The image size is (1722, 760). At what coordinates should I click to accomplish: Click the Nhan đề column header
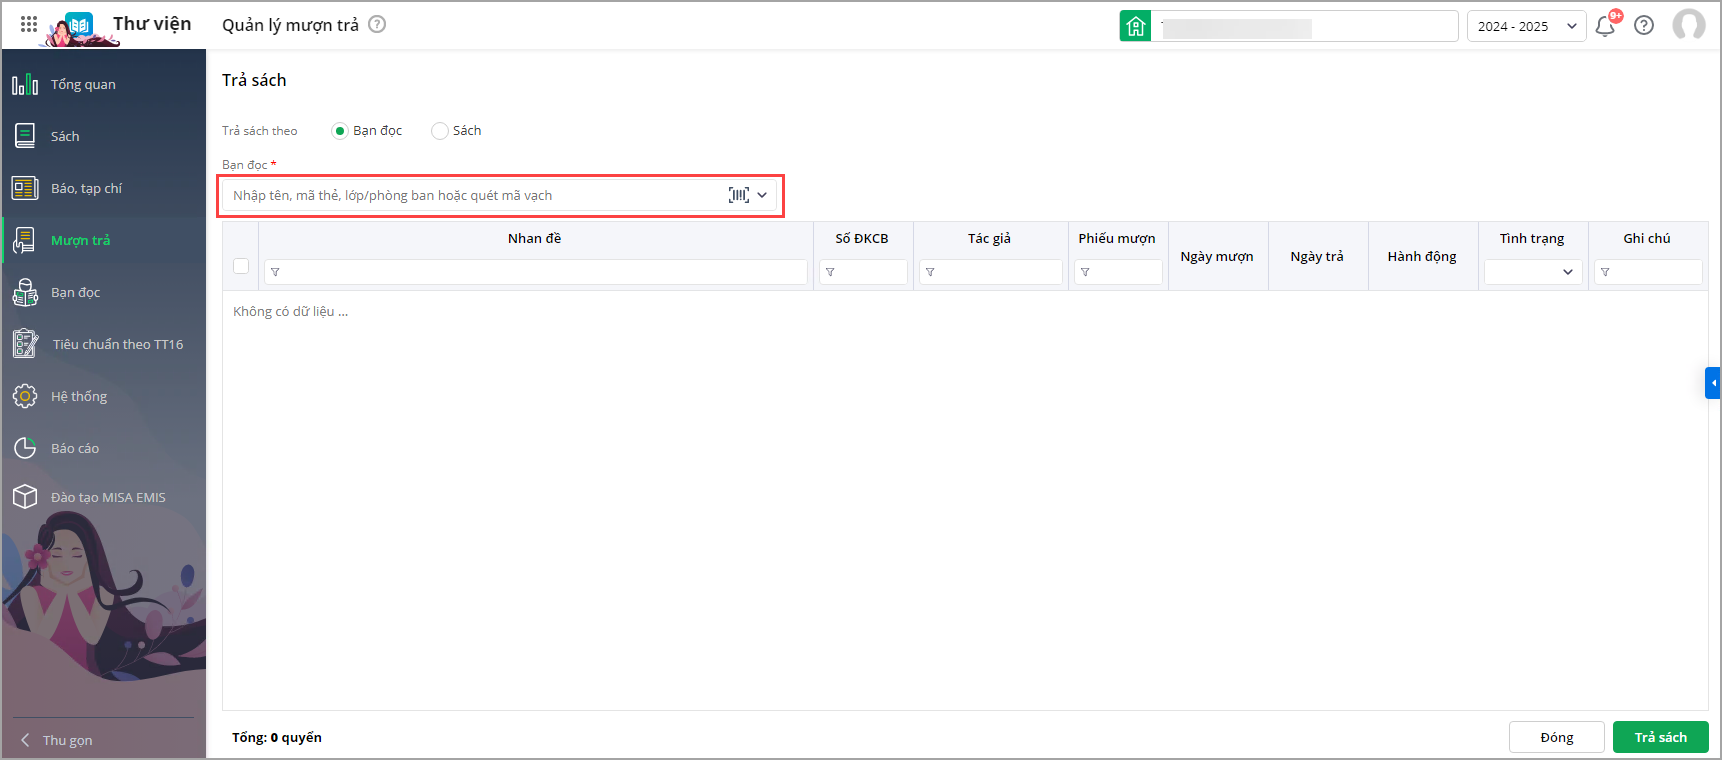tap(535, 238)
